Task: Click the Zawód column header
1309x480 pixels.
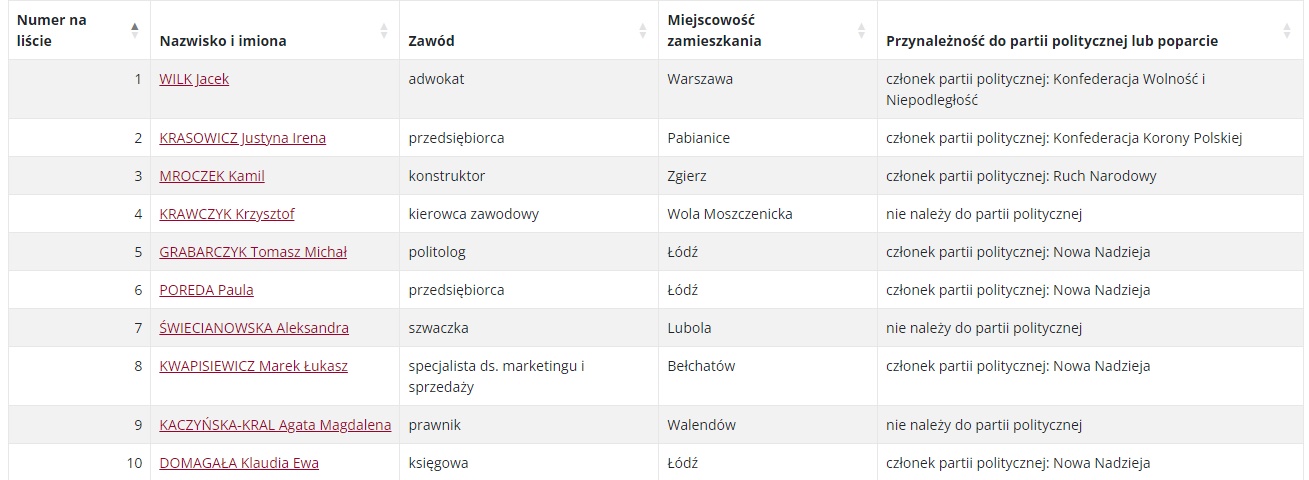Action: 431,41
